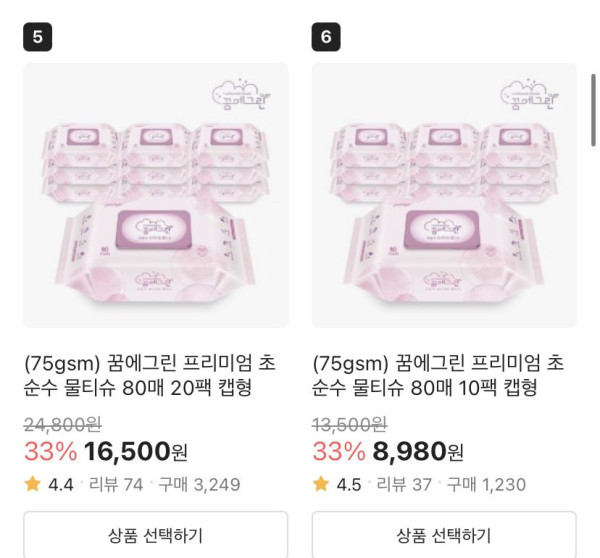Click the star rating icon for the 10팩 product
Viewport: 600px width, 558px height.
click(320, 485)
